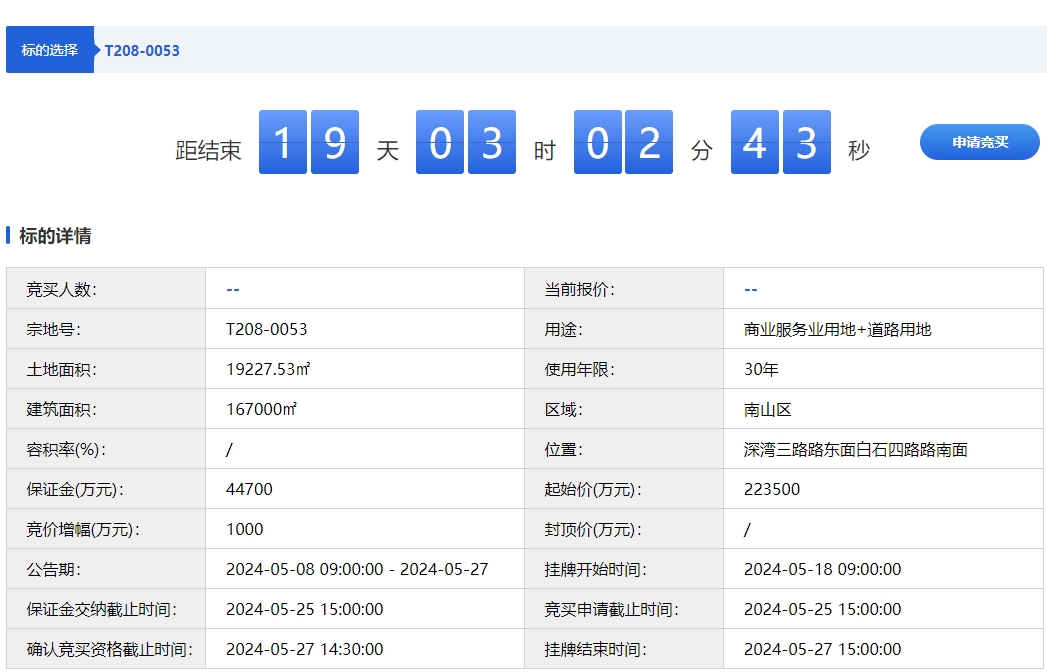Select the 公告期 date range value
Viewport: 1047px width, 672px height.
357,569
